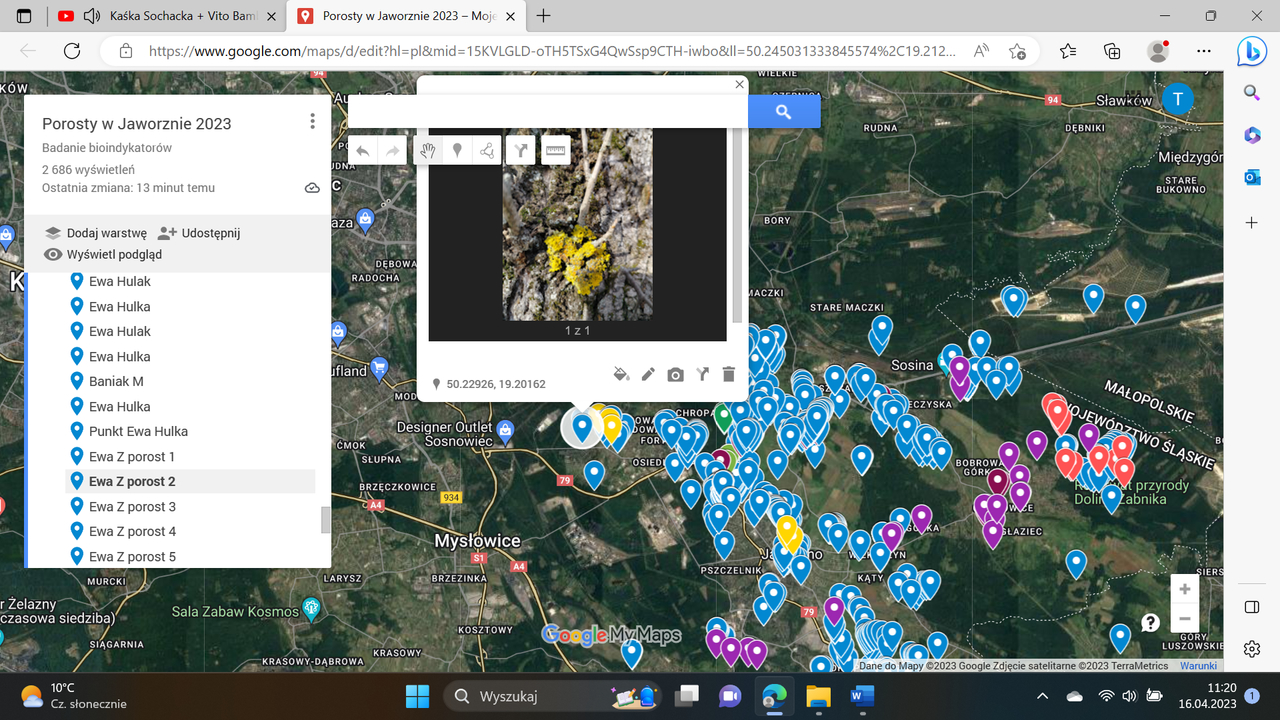Click Wyświetl podgląd eye preview

(103, 254)
